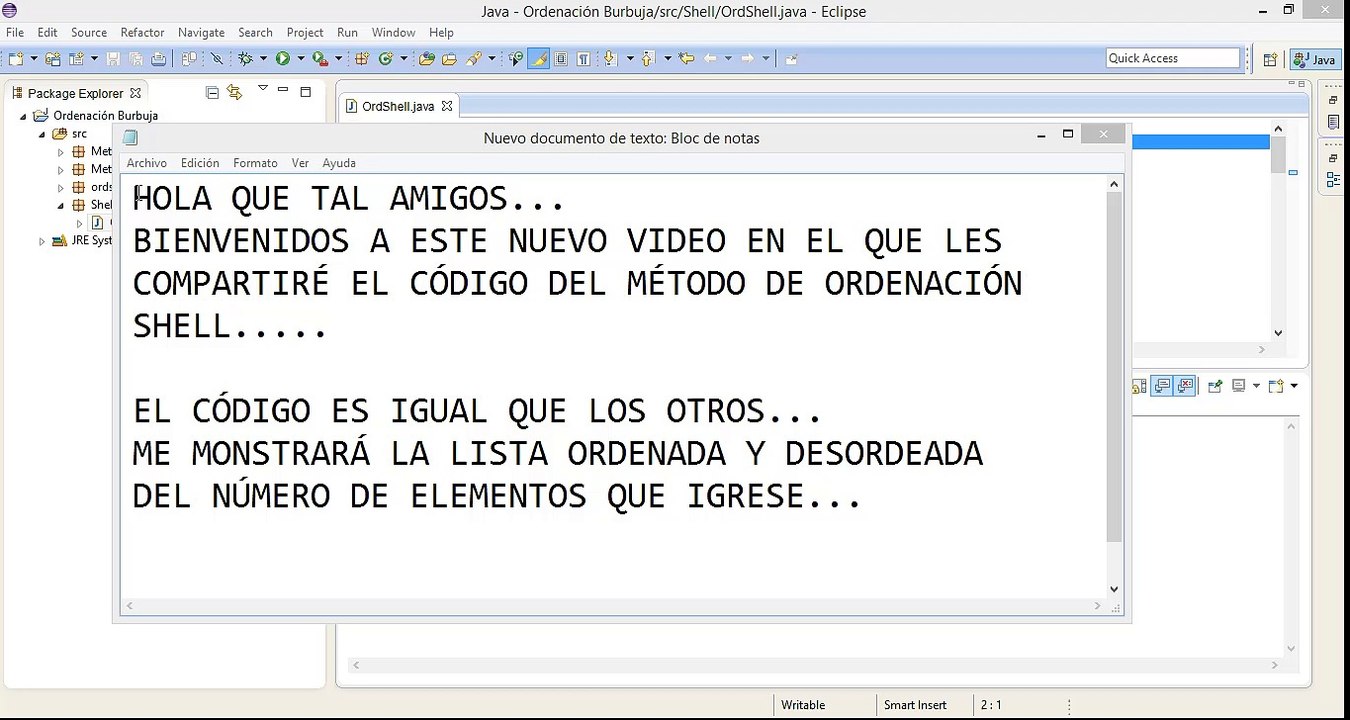Open Edición menu in Bloc de notas
The image size is (1350, 720).
pyautogui.click(x=200, y=163)
